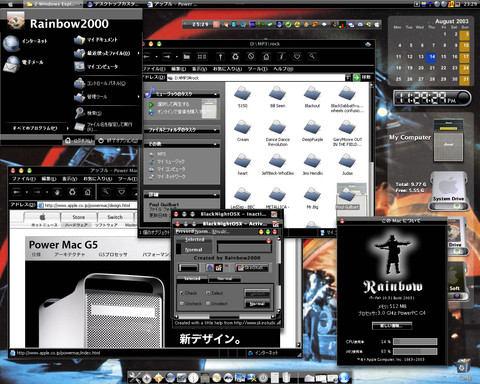
Task: Click the memory usage bar in About This Mac
Action: pos(415,351)
